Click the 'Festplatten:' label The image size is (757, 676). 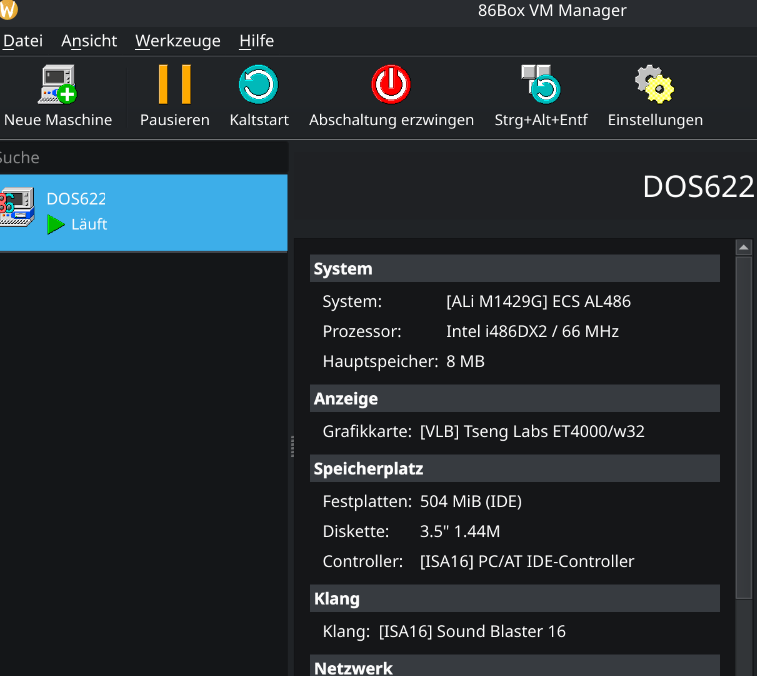(x=367, y=501)
